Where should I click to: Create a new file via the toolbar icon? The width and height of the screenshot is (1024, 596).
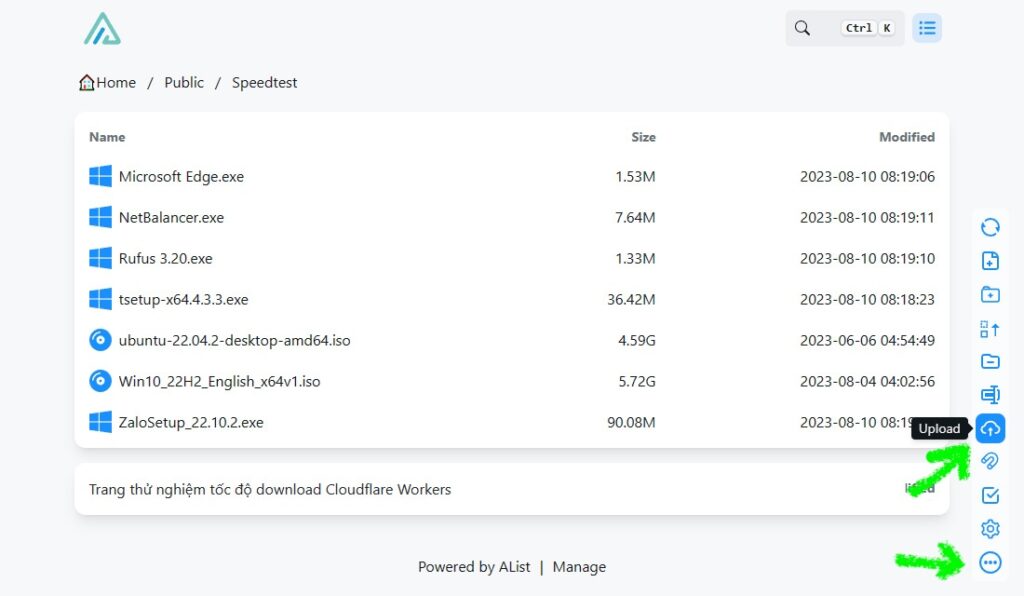click(990, 261)
